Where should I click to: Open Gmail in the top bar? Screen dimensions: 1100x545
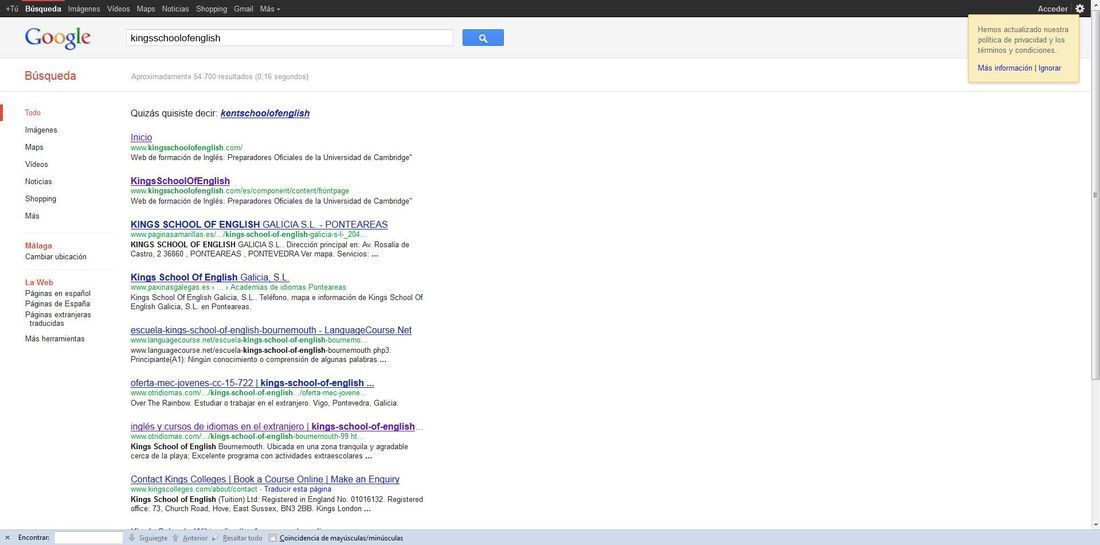[243, 9]
